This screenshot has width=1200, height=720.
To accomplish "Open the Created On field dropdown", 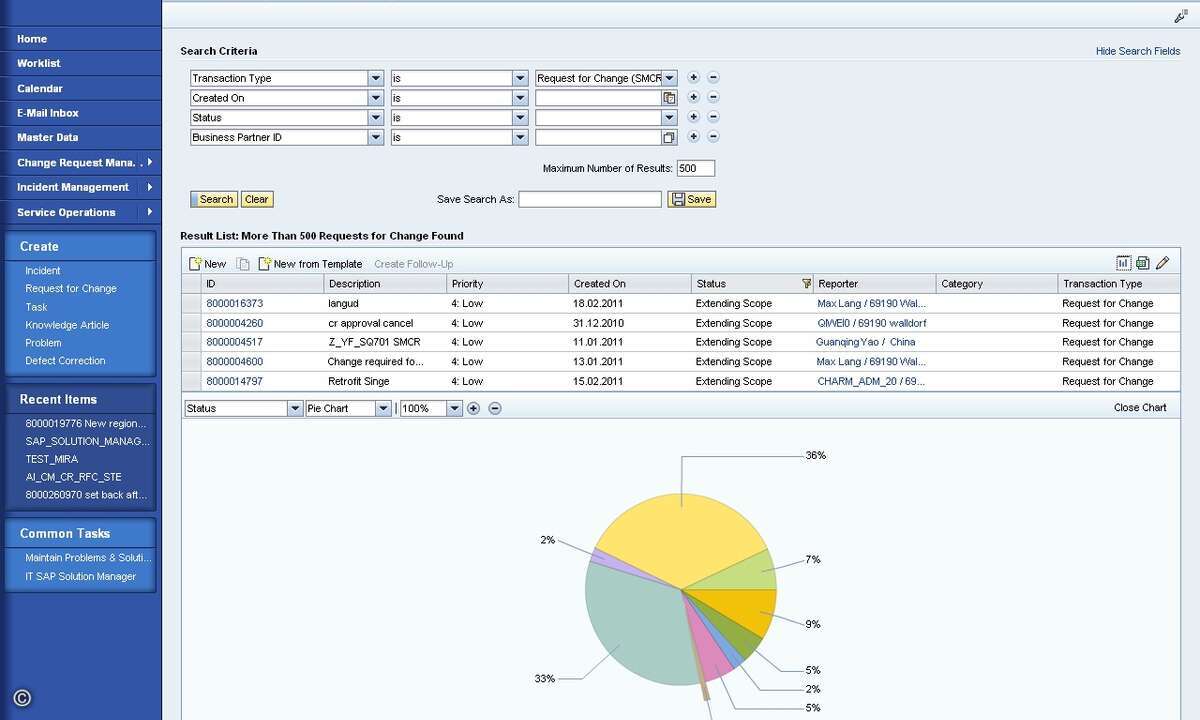I will tap(376, 98).
